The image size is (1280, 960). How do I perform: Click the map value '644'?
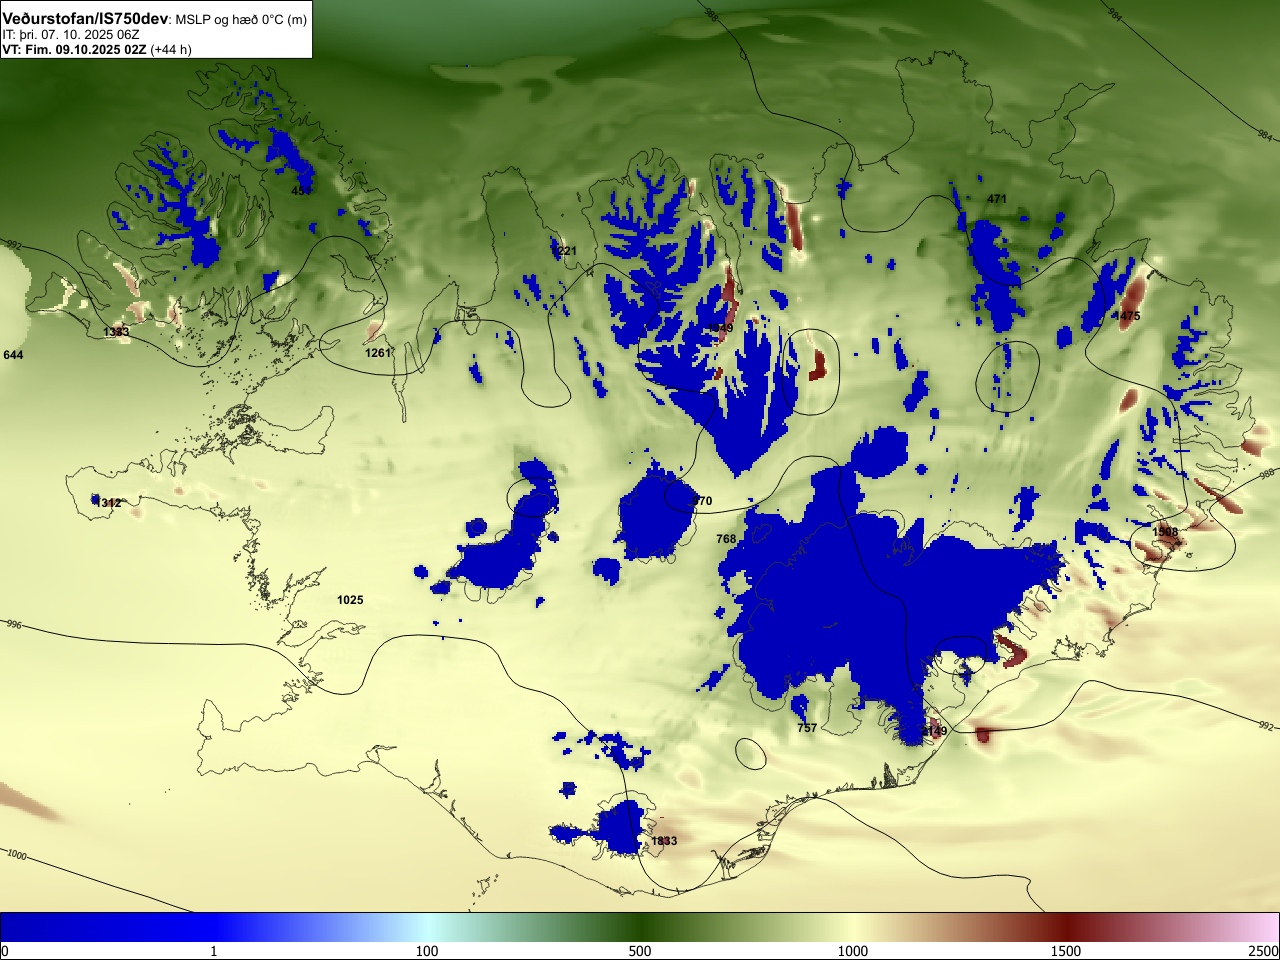(x=13, y=355)
